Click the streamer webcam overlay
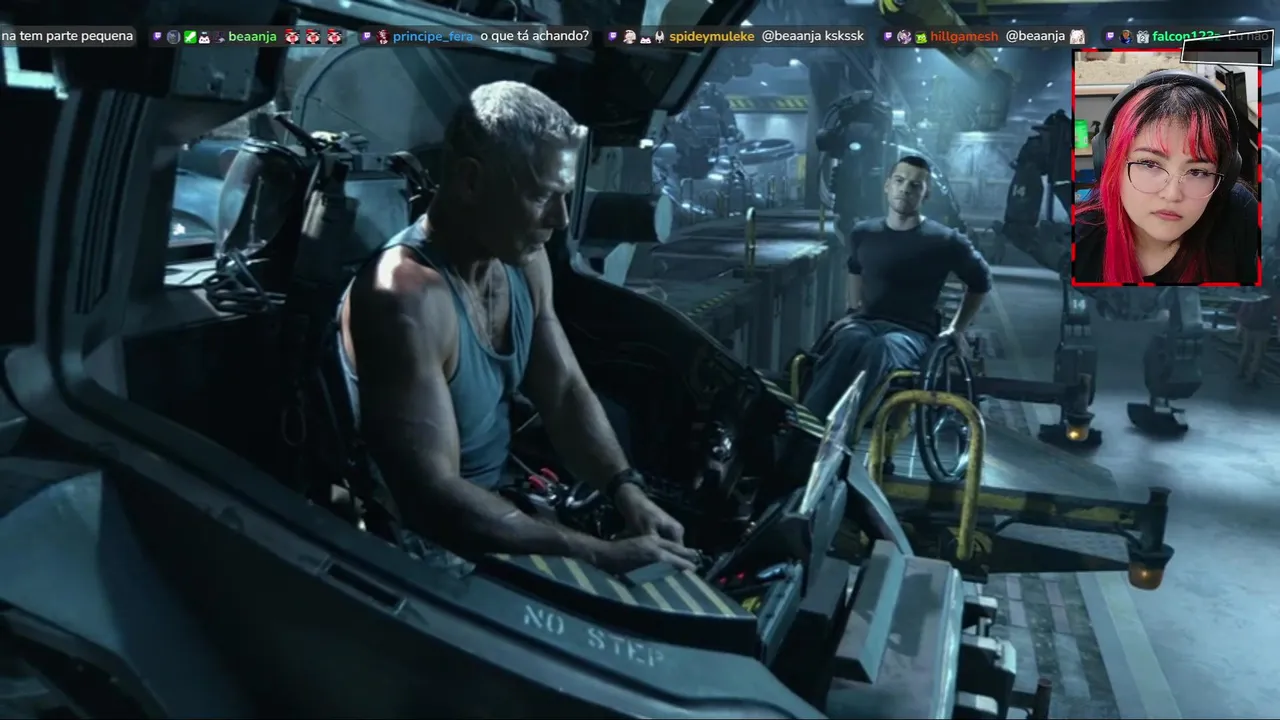The height and width of the screenshot is (720, 1280). [1166, 167]
